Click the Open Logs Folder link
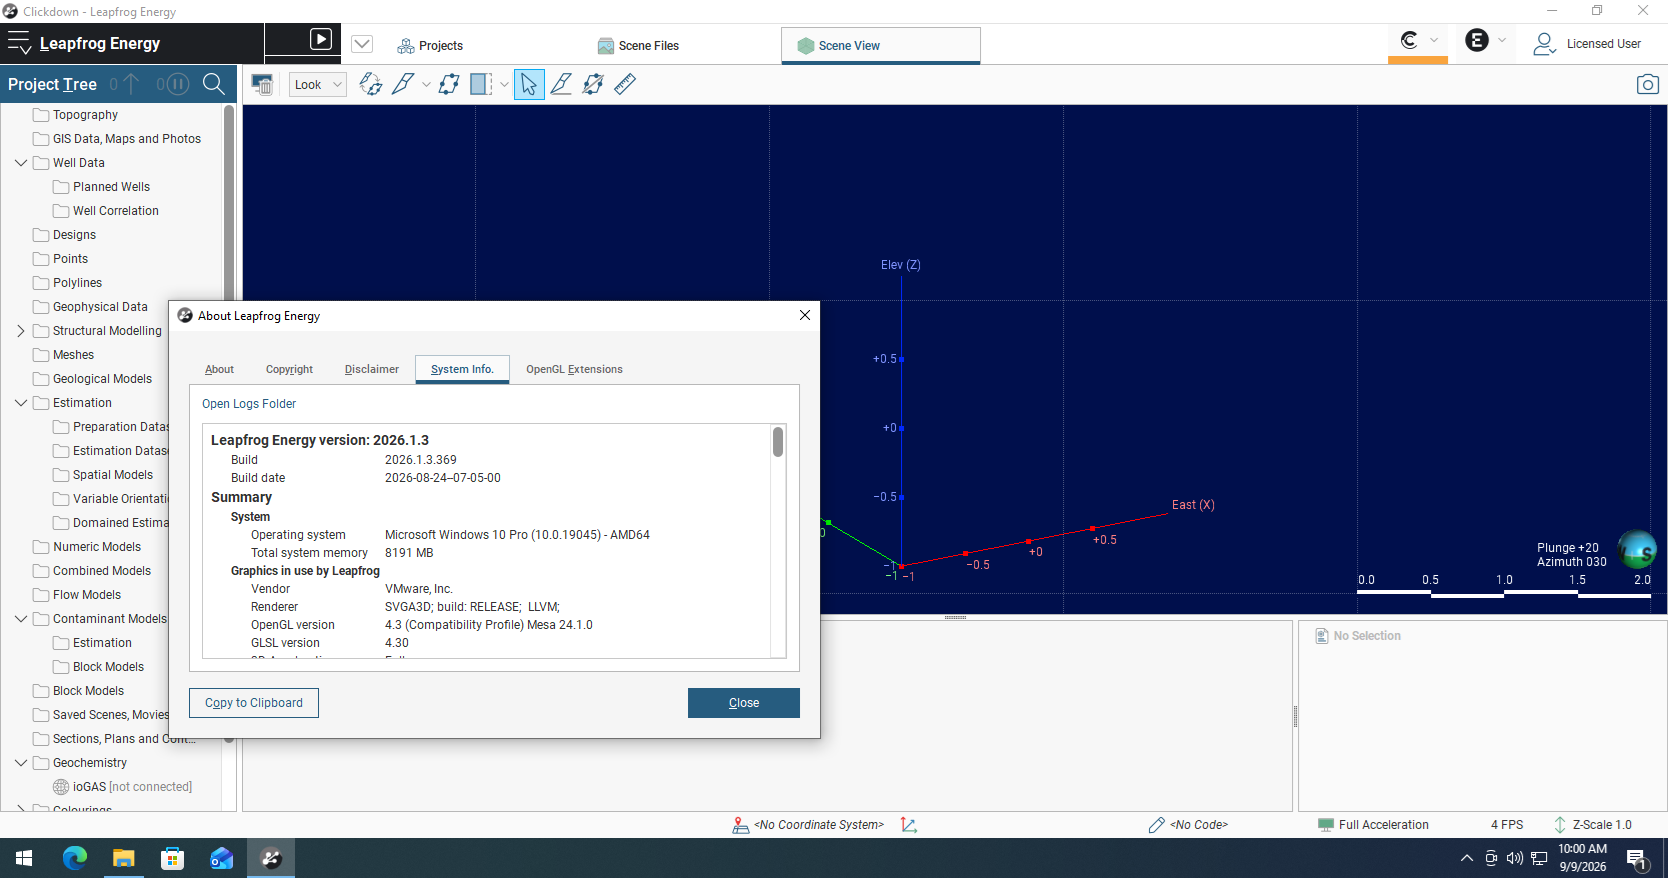This screenshot has width=1668, height=878. 249,404
